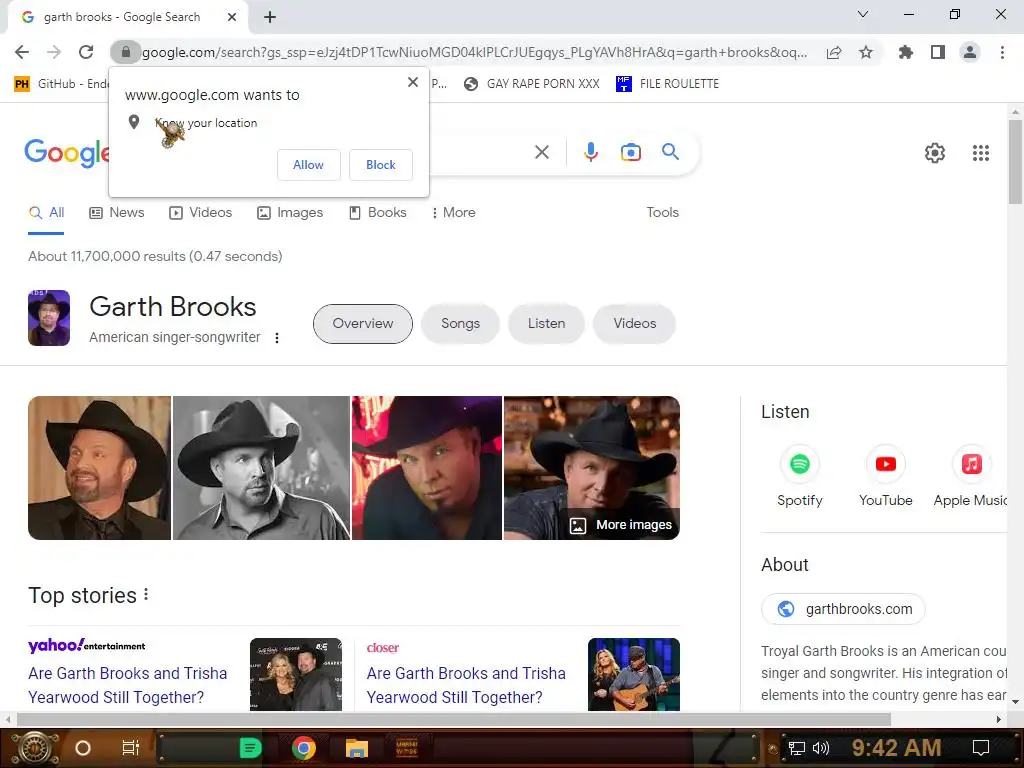Dismiss the location permission popup

tap(413, 82)
